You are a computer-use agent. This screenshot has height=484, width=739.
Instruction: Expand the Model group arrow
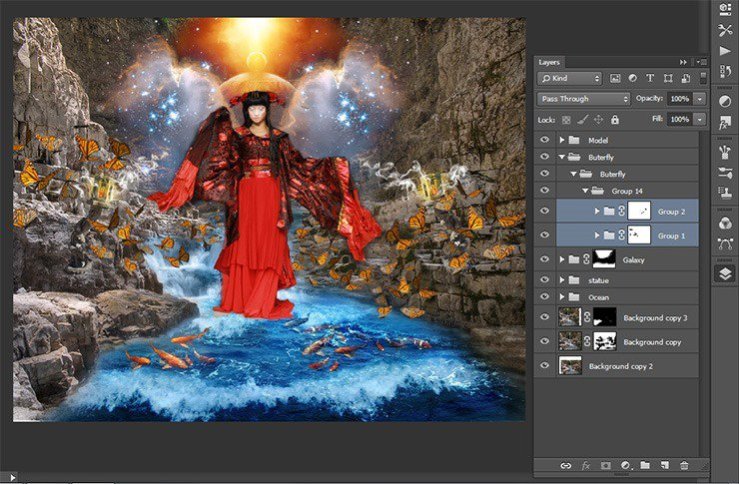[562, 140]
